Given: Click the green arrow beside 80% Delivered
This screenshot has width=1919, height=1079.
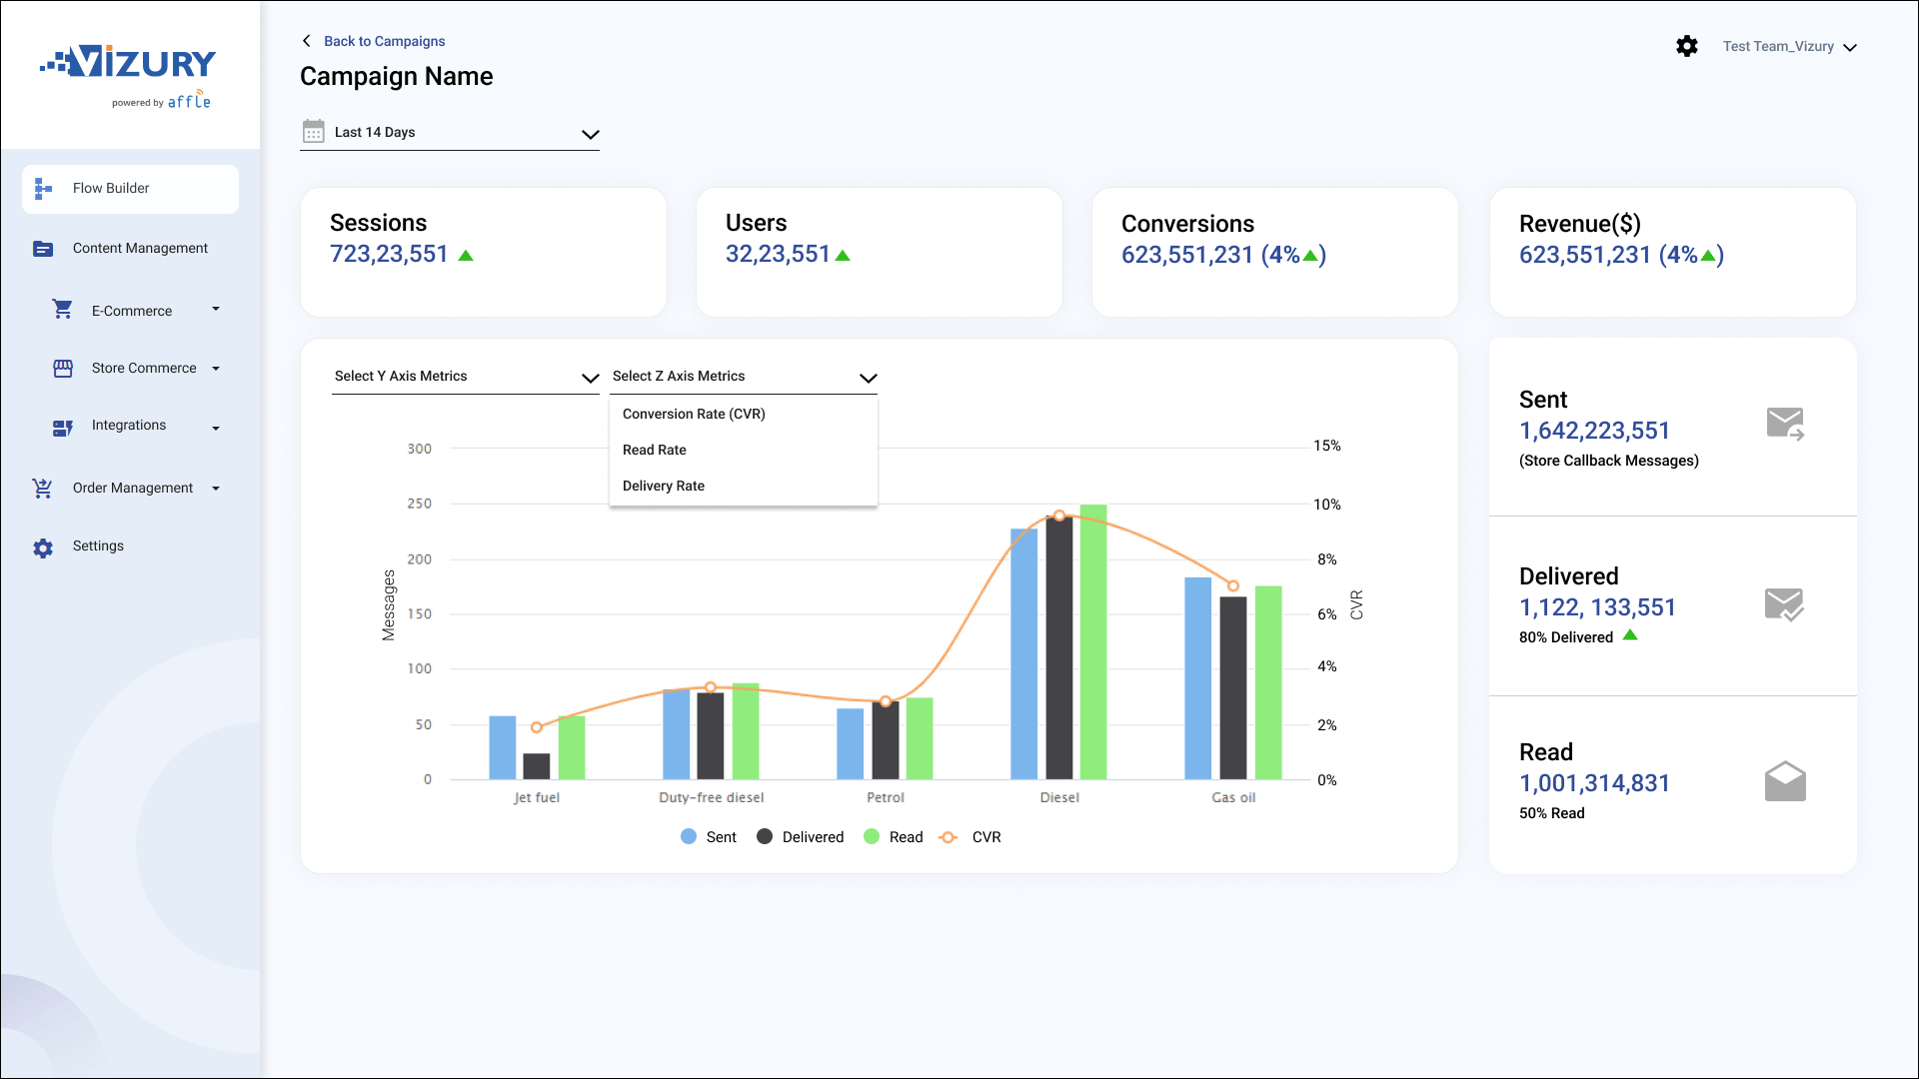Looking at the screenshot, I should [1630, 635].
